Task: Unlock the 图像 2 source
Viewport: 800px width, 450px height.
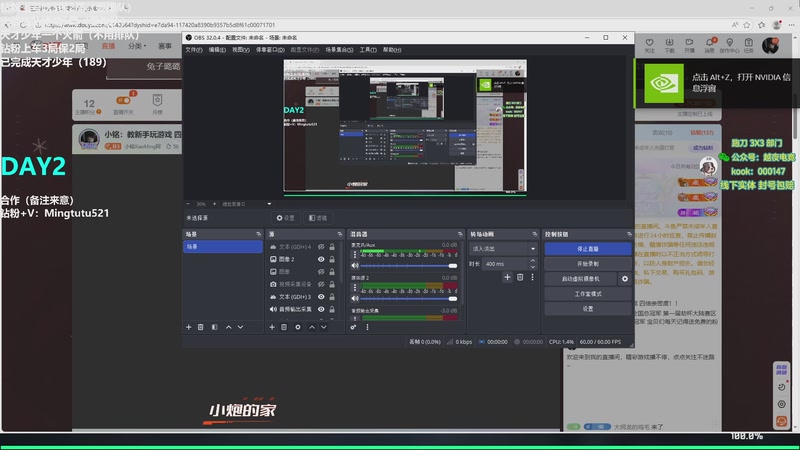Action: click(332, 259)
